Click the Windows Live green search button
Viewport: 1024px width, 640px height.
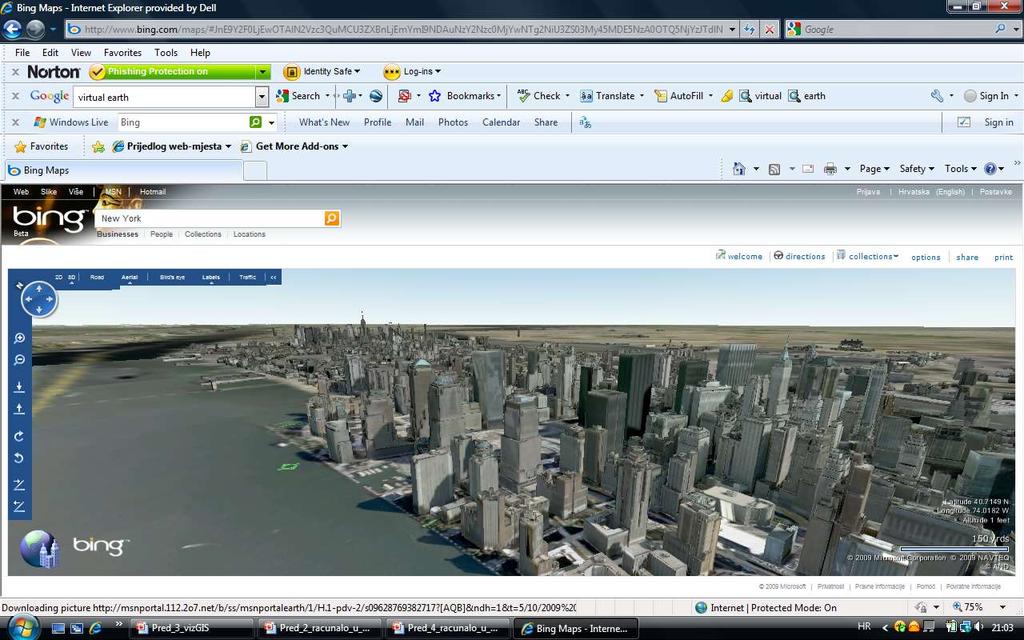(x=255, y=122)
